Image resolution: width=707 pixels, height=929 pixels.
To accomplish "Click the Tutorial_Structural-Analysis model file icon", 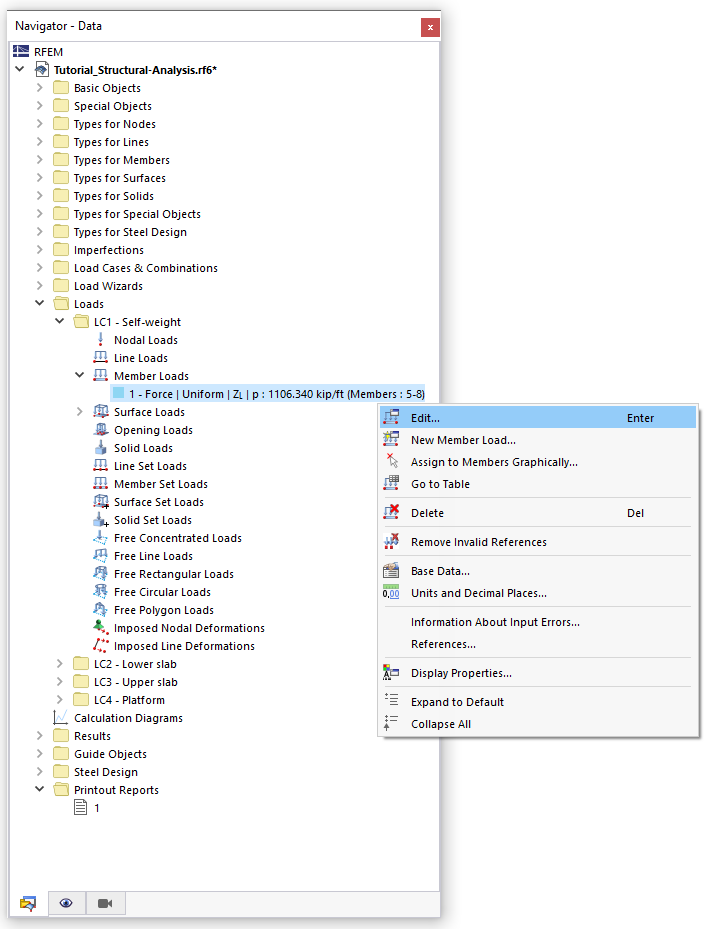I will click(x=41, y=69).
